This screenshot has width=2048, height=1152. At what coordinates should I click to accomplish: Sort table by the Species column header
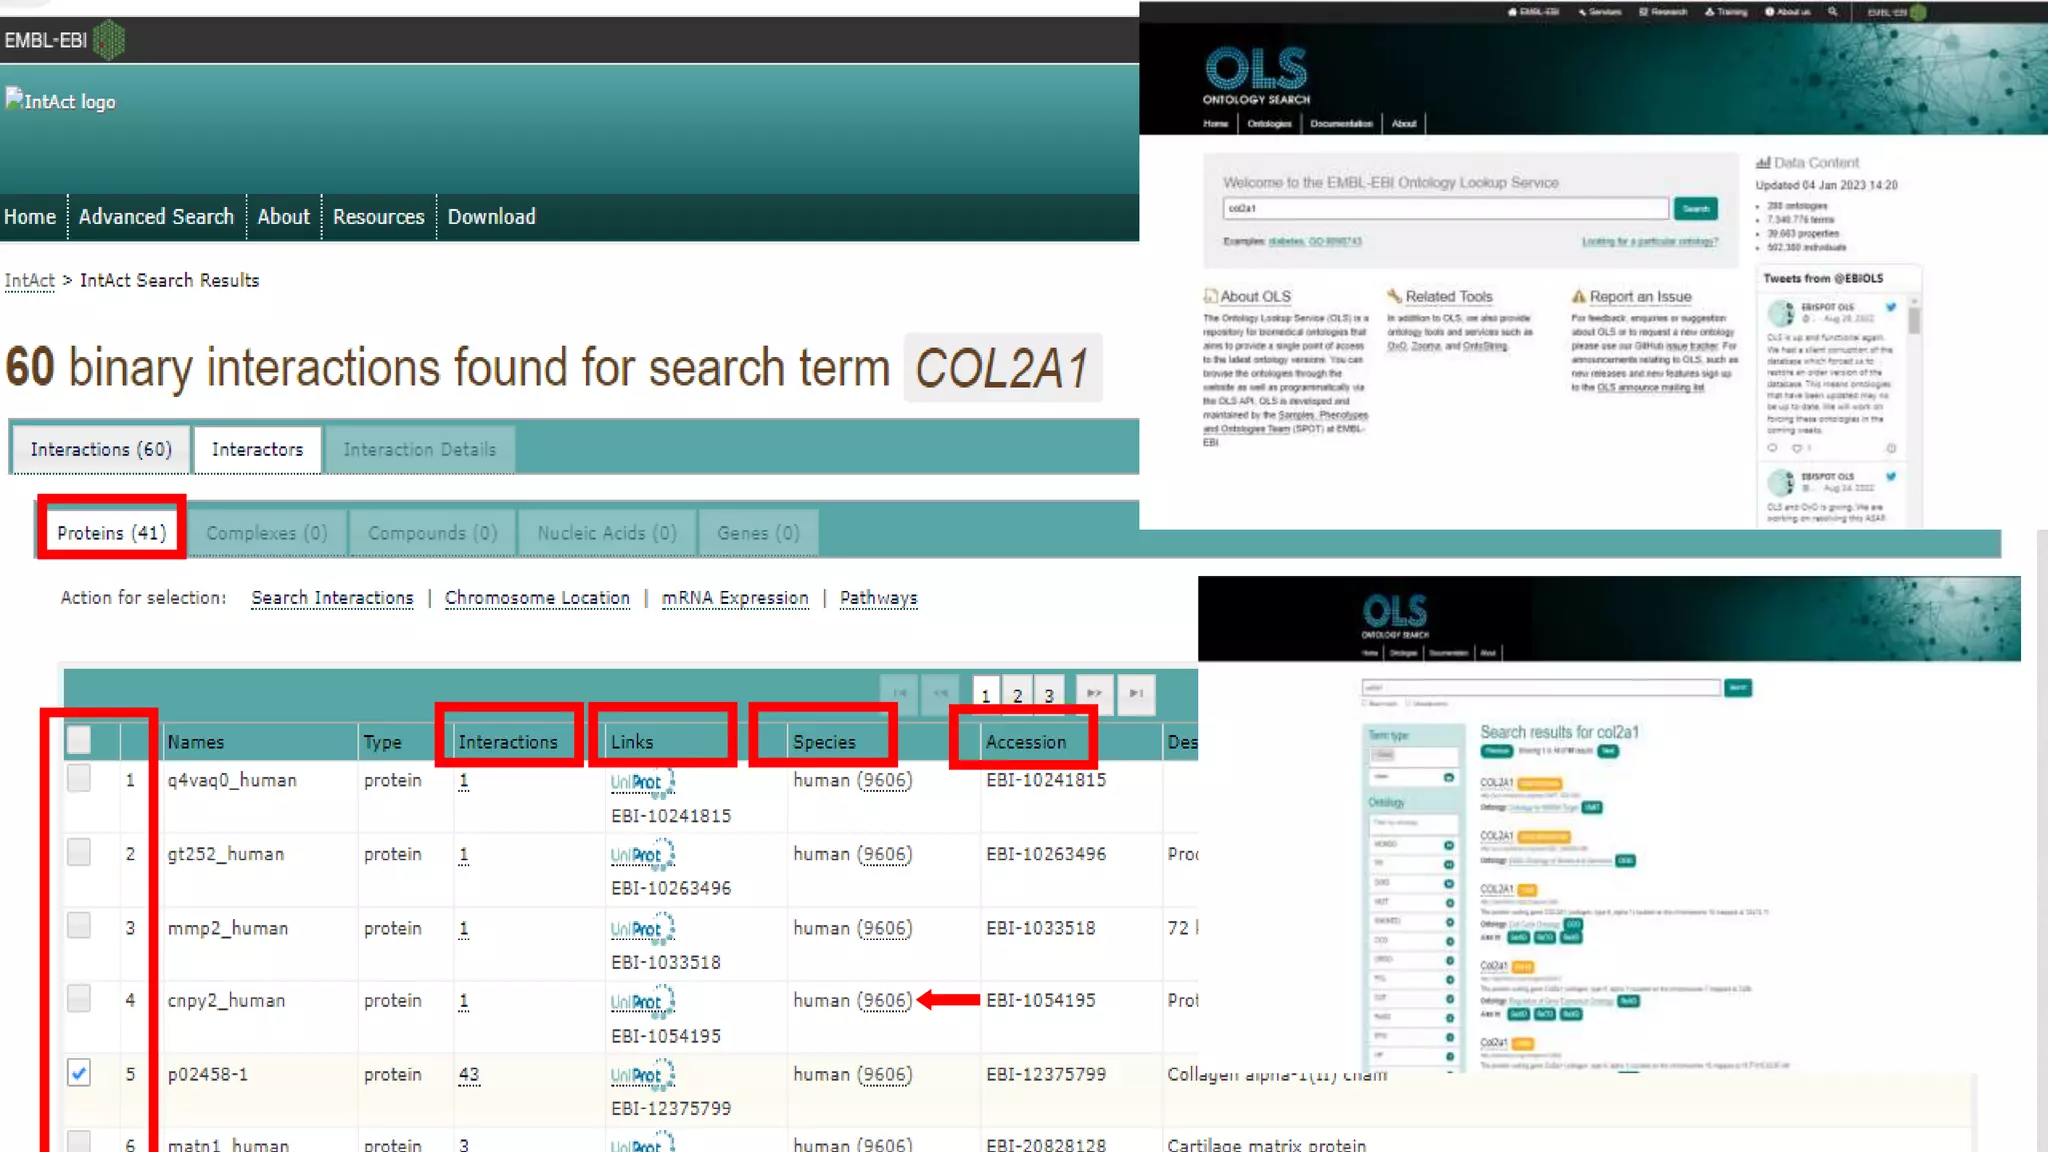[824, 742]
